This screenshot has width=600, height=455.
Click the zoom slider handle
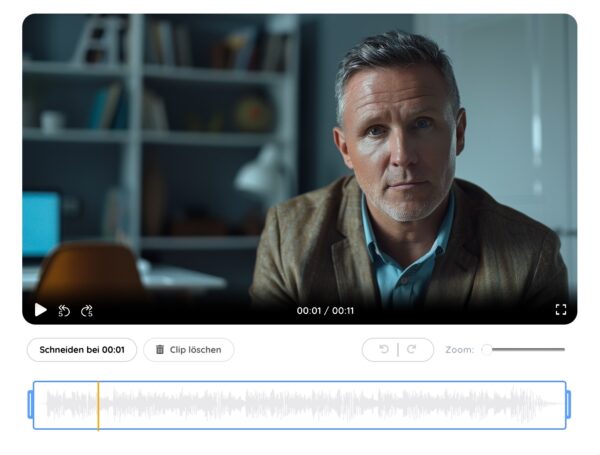[x=487, y=350]
